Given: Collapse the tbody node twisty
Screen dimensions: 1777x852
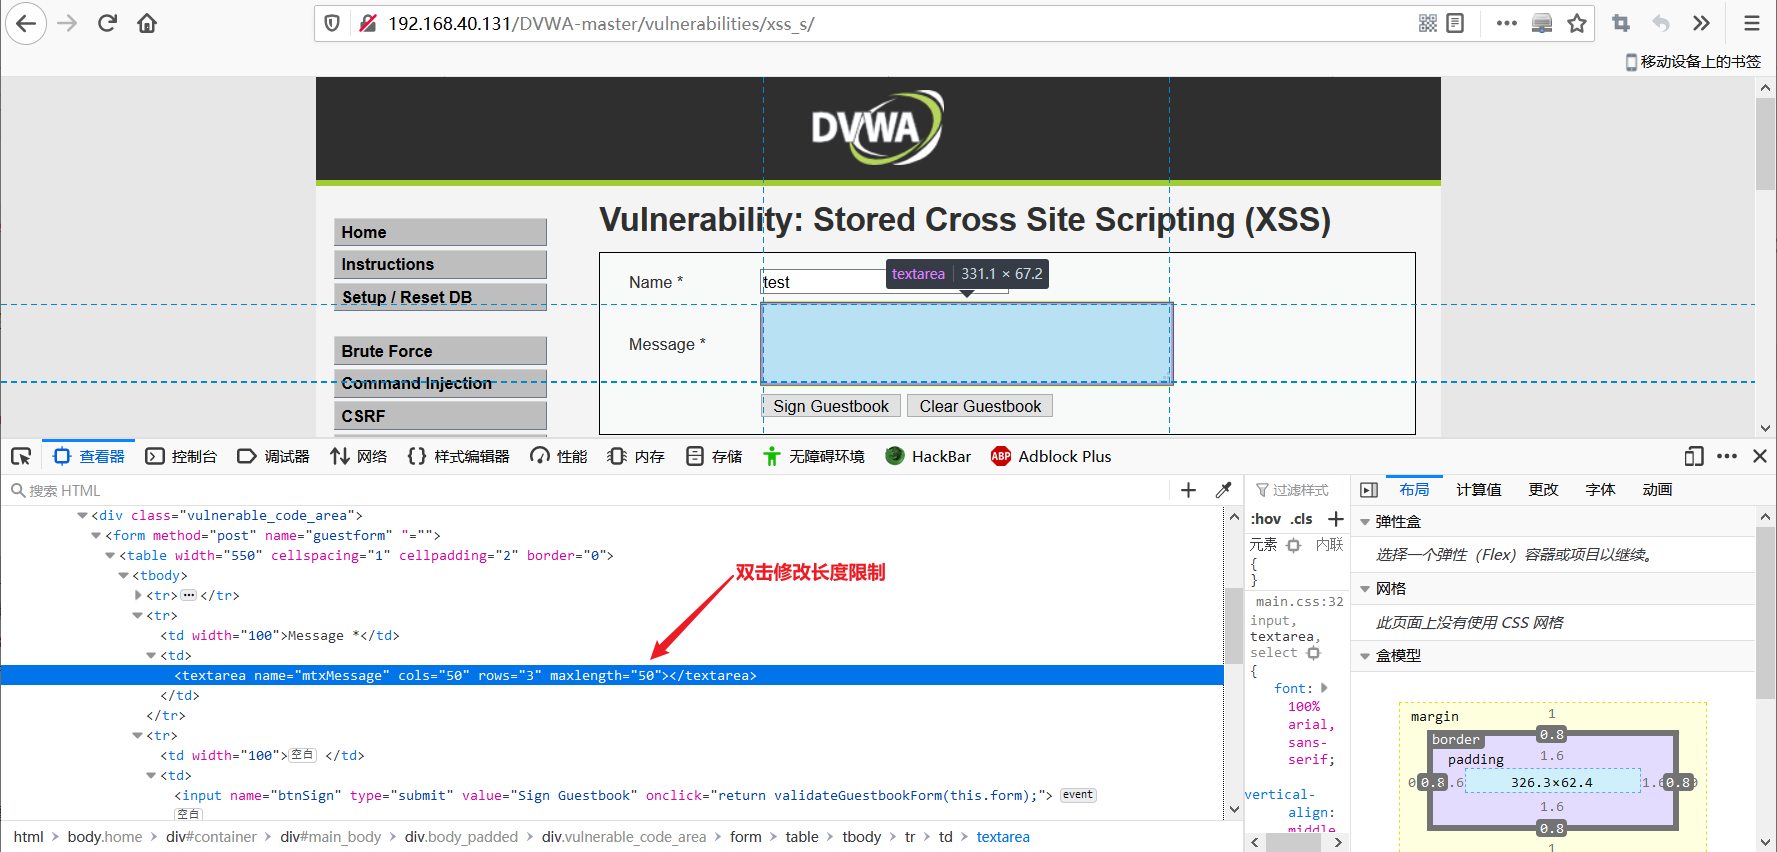Looking at the screenshot, I should [124, 575].
